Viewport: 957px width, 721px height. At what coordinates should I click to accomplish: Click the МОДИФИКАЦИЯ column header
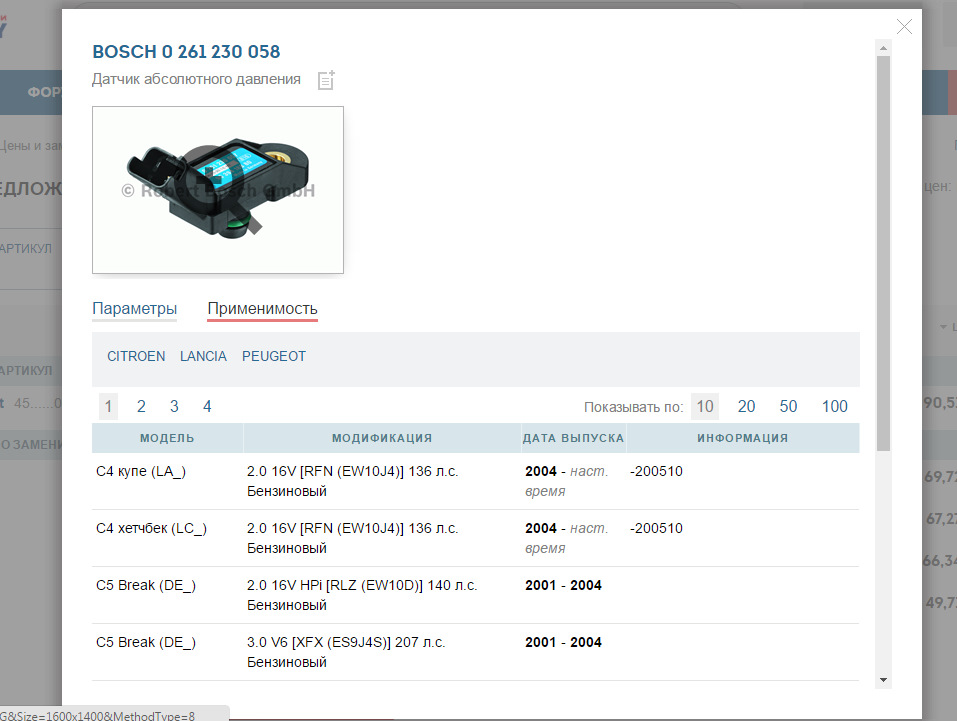382,438
